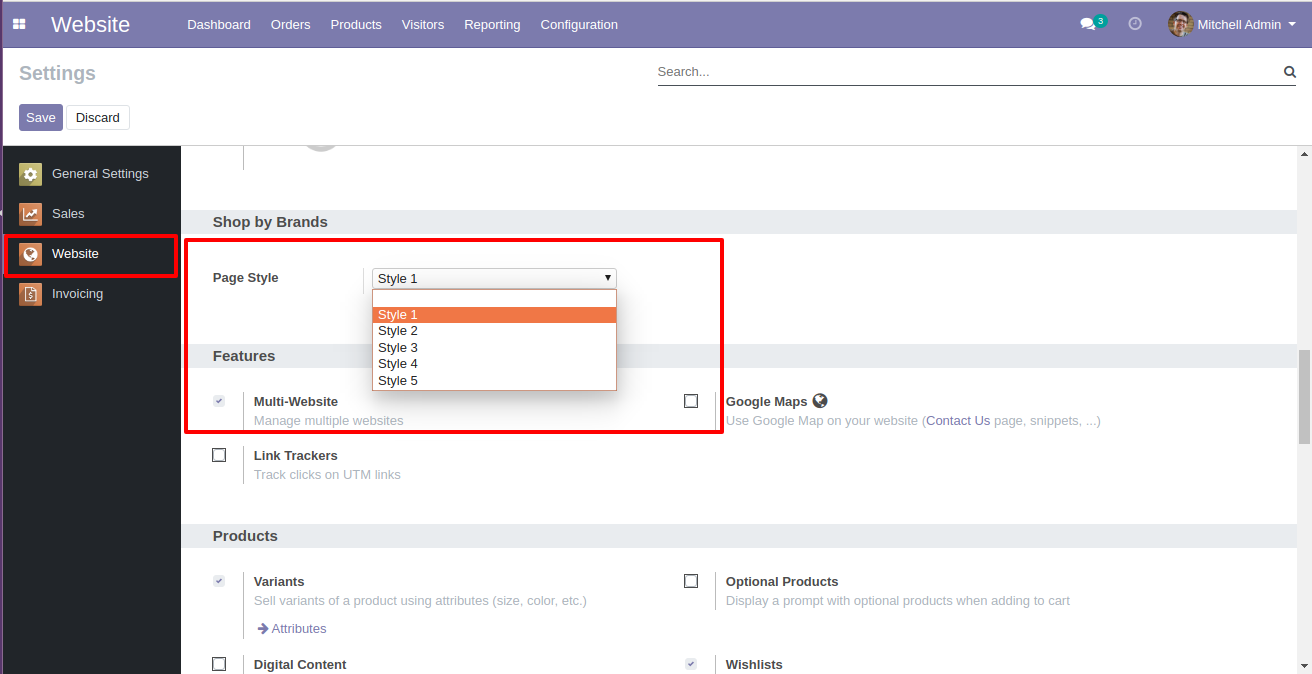Screen dimensions: 1312x674
Task: Open the Products menu
Action: point(356,24)
